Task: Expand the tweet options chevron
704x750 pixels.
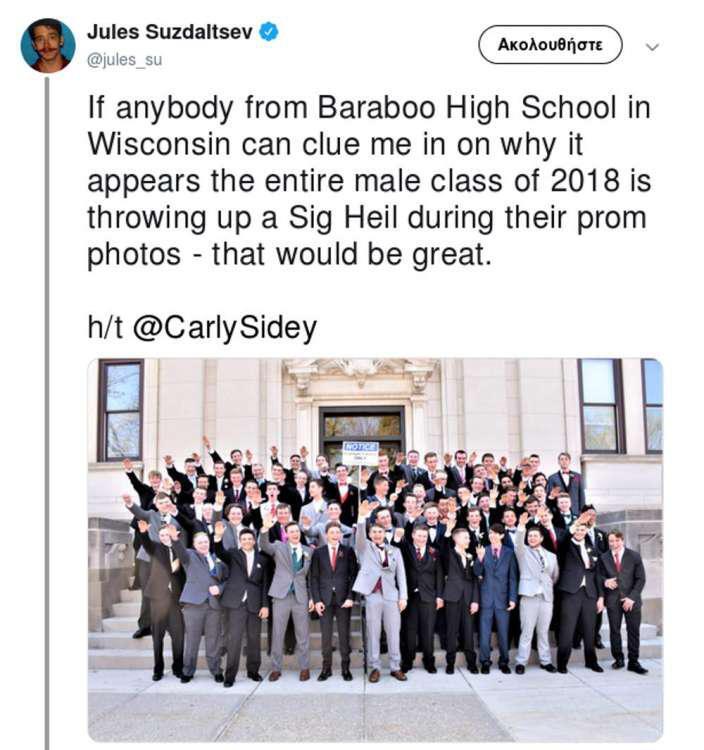Action: pyautogui.click(x=652, y=47)
